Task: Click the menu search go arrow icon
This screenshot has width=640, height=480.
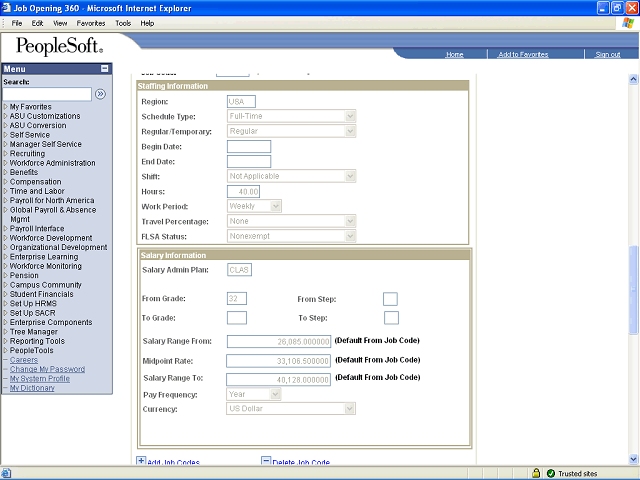Action: click(x=100, y=94)
